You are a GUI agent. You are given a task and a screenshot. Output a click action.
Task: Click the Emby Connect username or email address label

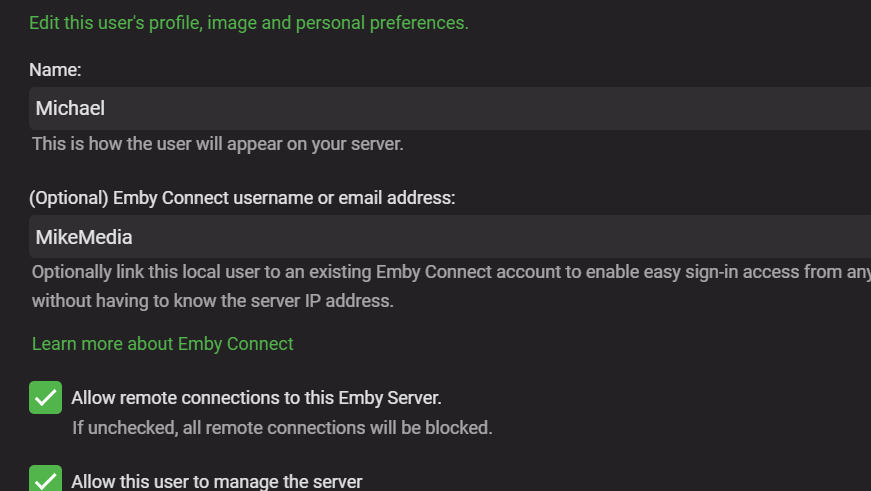point(242,198)
